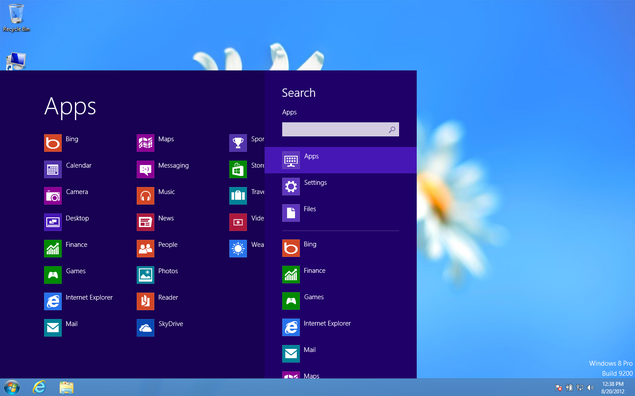Viewport: 635px width, 396px height.
Task: Open the Music app
Action: (156, 196)
